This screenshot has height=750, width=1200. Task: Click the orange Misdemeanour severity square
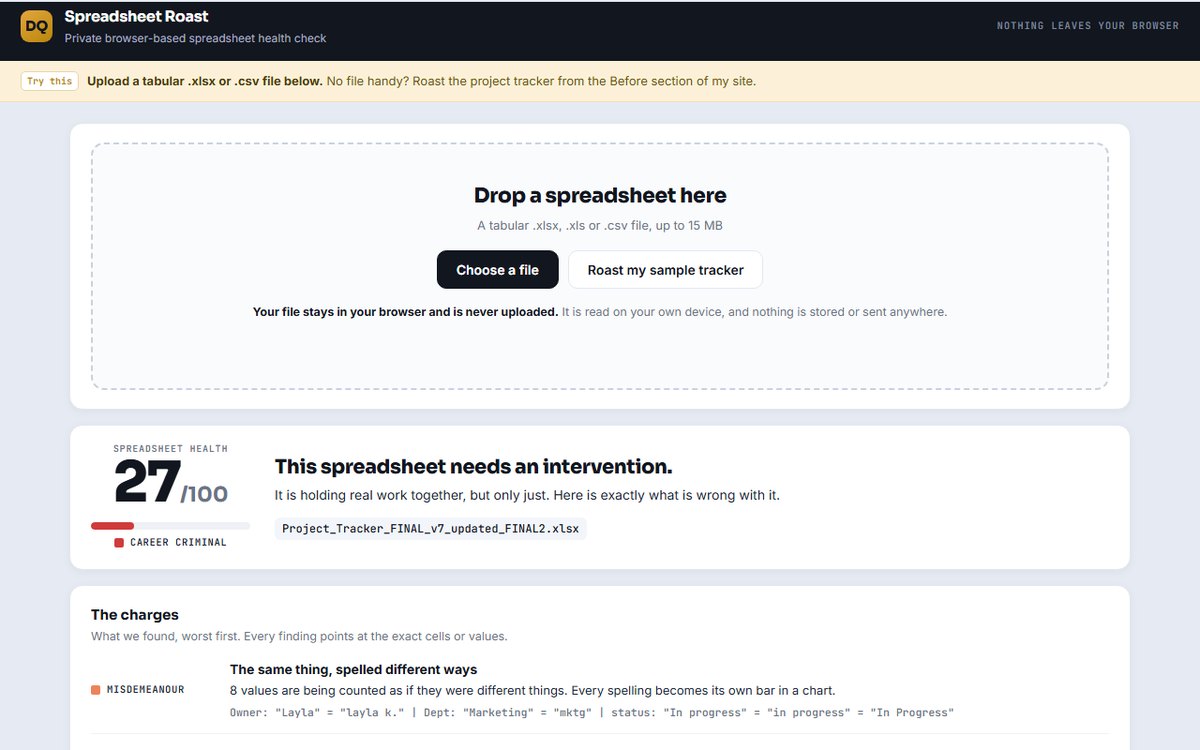tap(96, 690)
